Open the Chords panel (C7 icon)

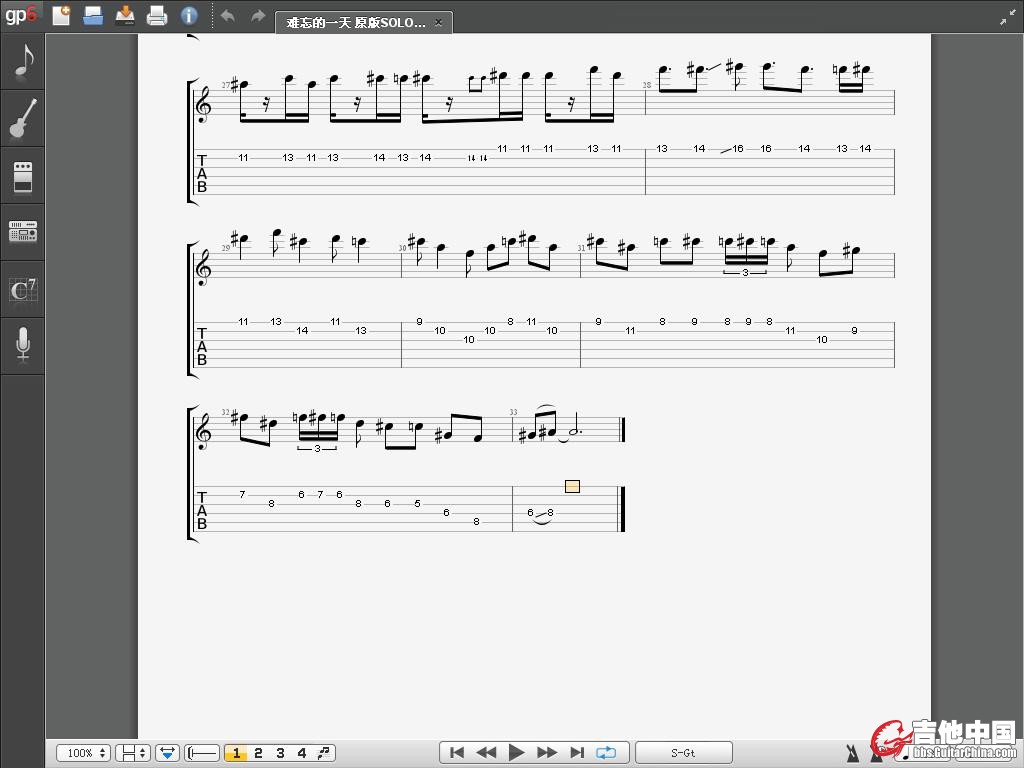(23, 290)
